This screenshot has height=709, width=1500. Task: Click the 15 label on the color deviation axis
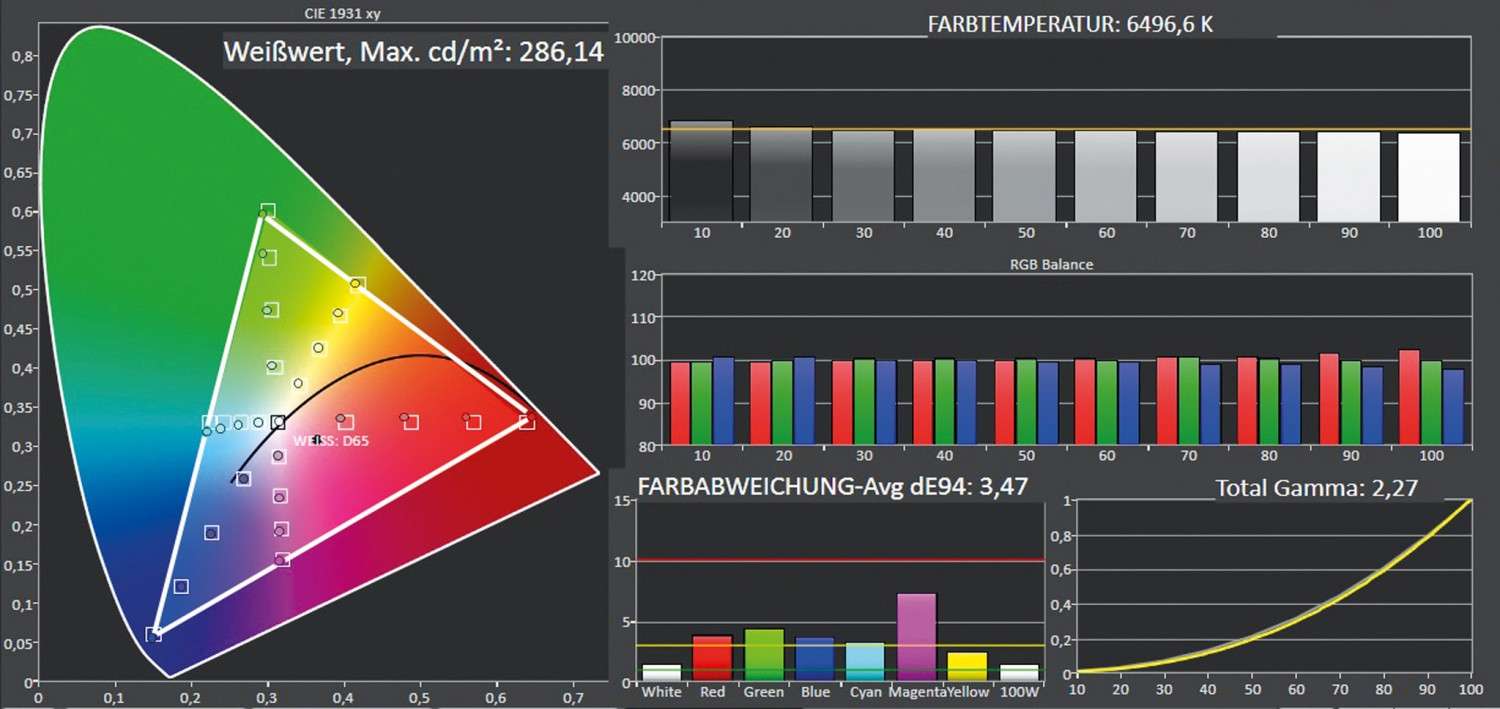[x=621, y=501]
